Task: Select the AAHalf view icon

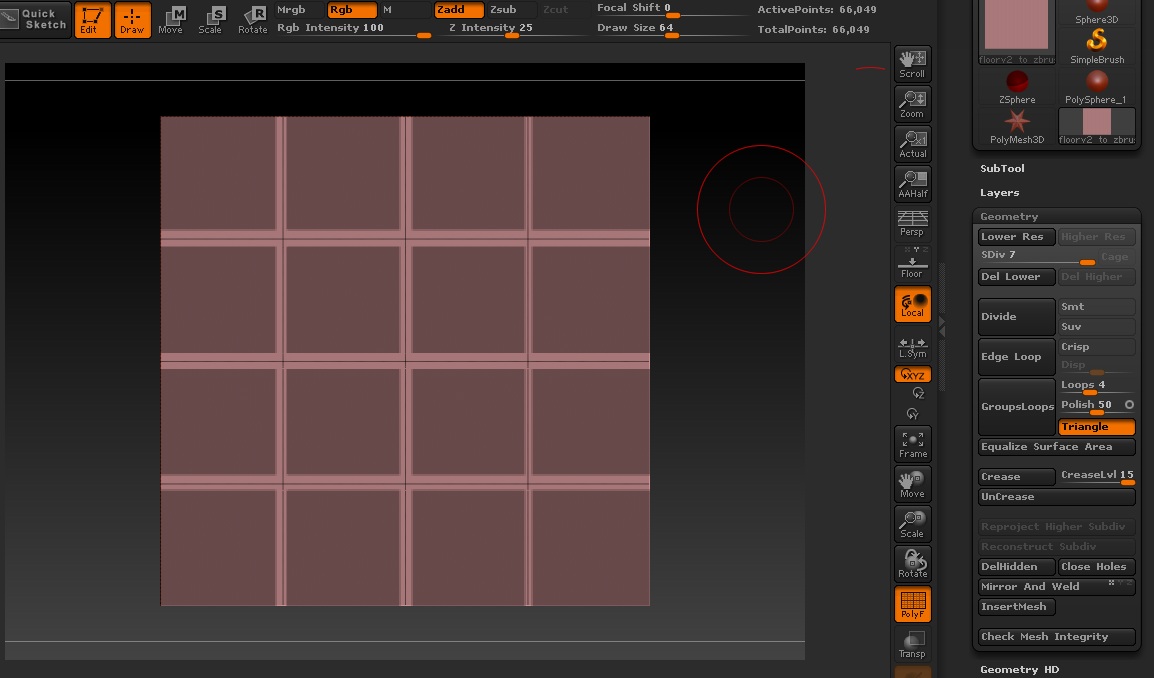Action: click(912, 184)
